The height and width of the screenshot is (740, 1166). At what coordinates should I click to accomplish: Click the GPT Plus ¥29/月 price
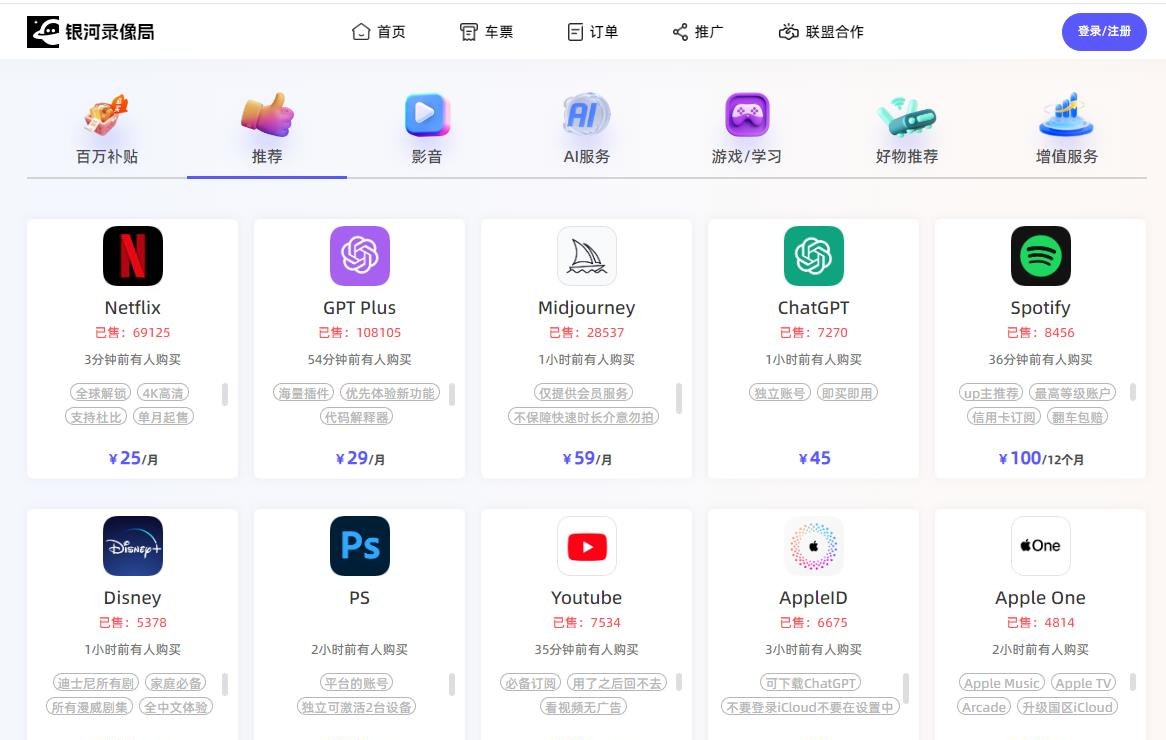(x=360, y=458)
